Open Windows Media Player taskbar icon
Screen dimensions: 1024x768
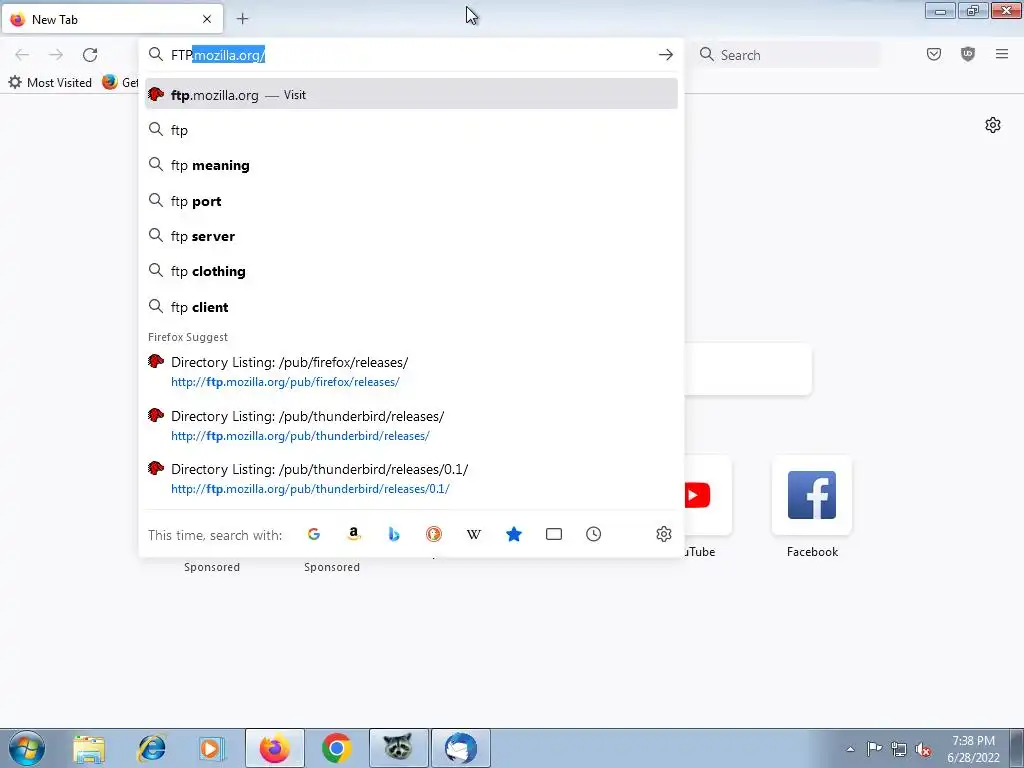tap(212, 748)
